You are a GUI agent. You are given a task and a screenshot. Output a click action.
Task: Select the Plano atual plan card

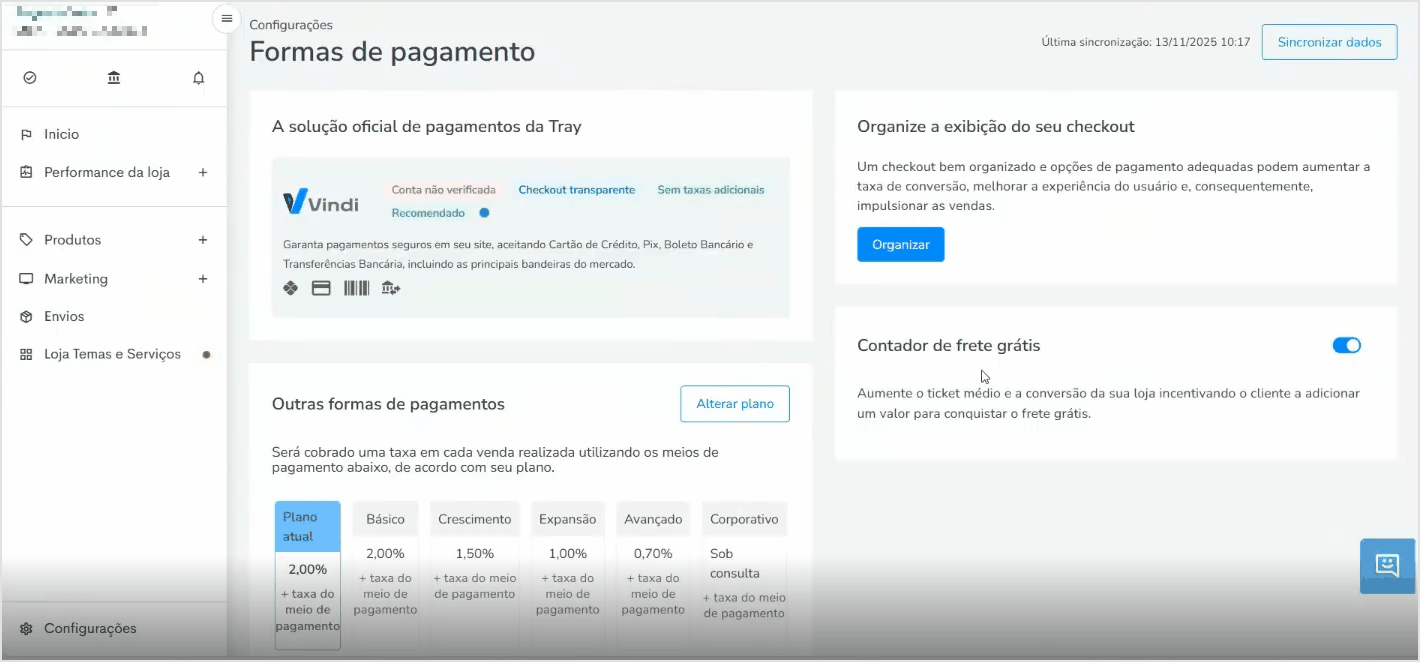click(x=308, y=575)
